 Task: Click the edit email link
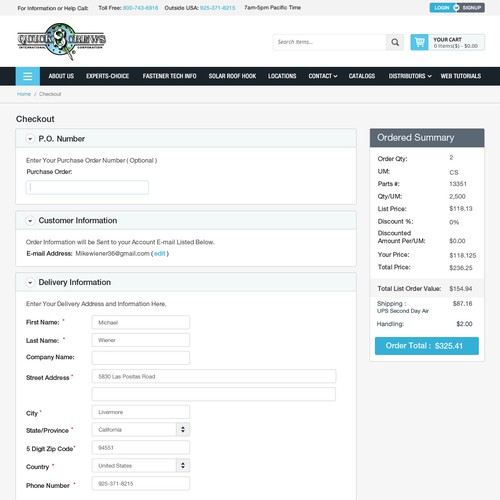pos(160,254)
